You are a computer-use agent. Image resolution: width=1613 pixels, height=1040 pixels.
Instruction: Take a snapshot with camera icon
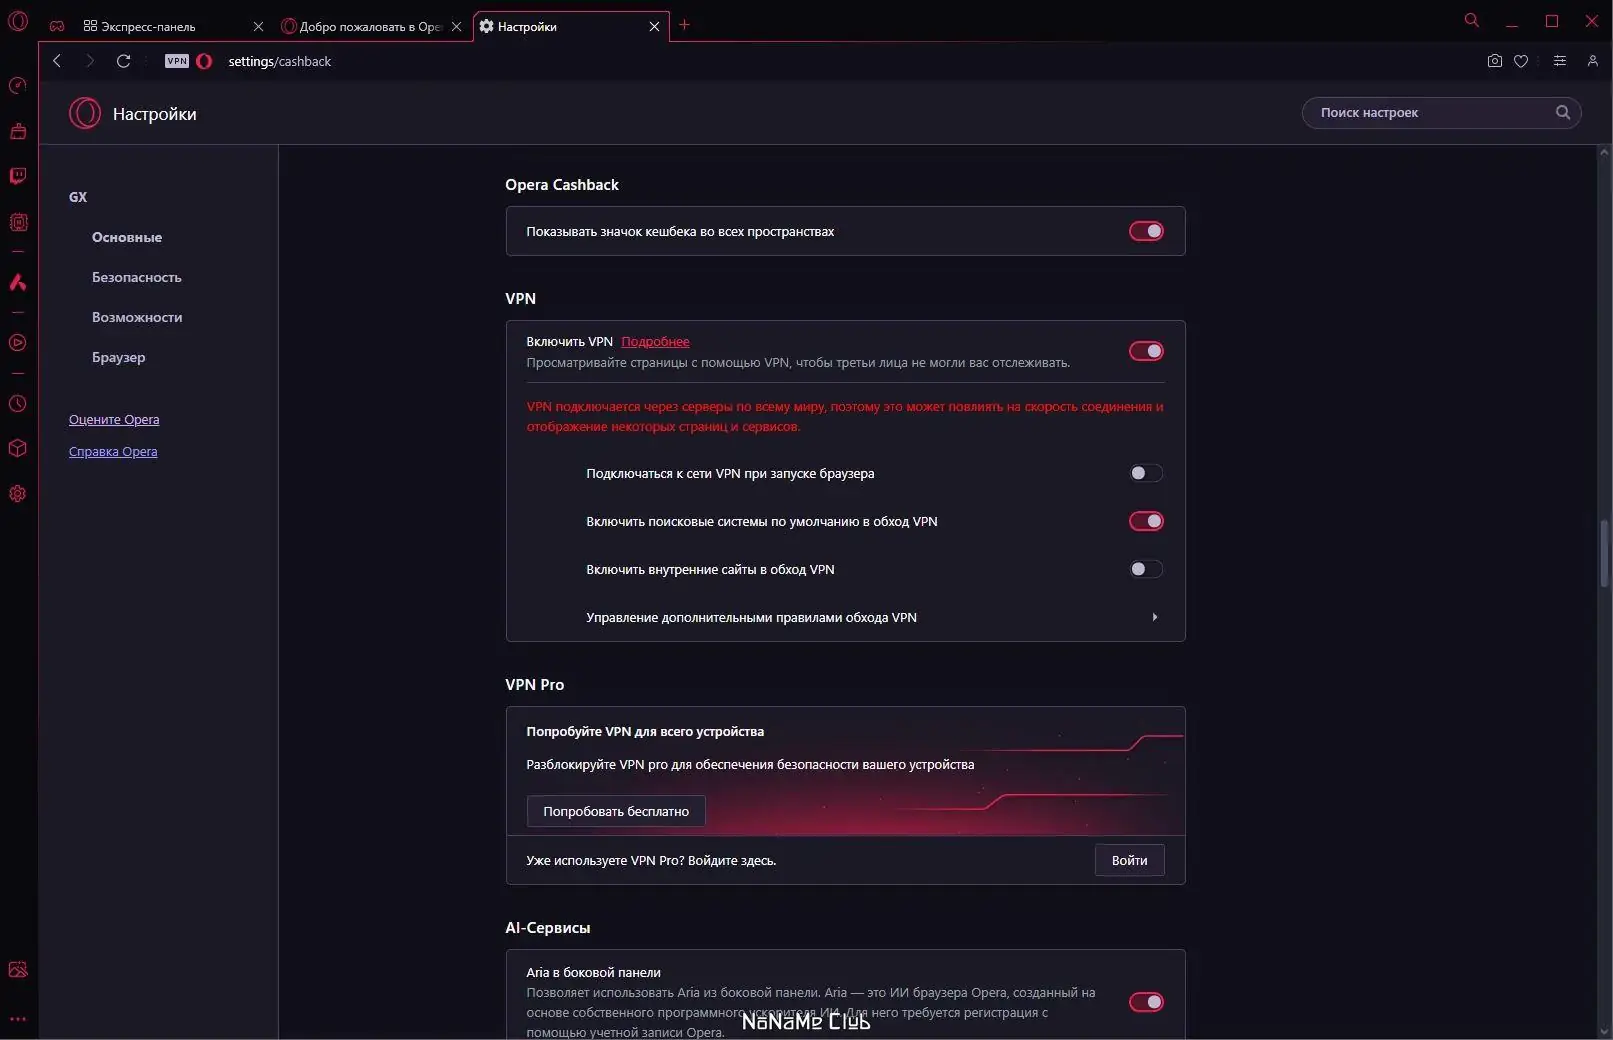tap(1494, 61)
